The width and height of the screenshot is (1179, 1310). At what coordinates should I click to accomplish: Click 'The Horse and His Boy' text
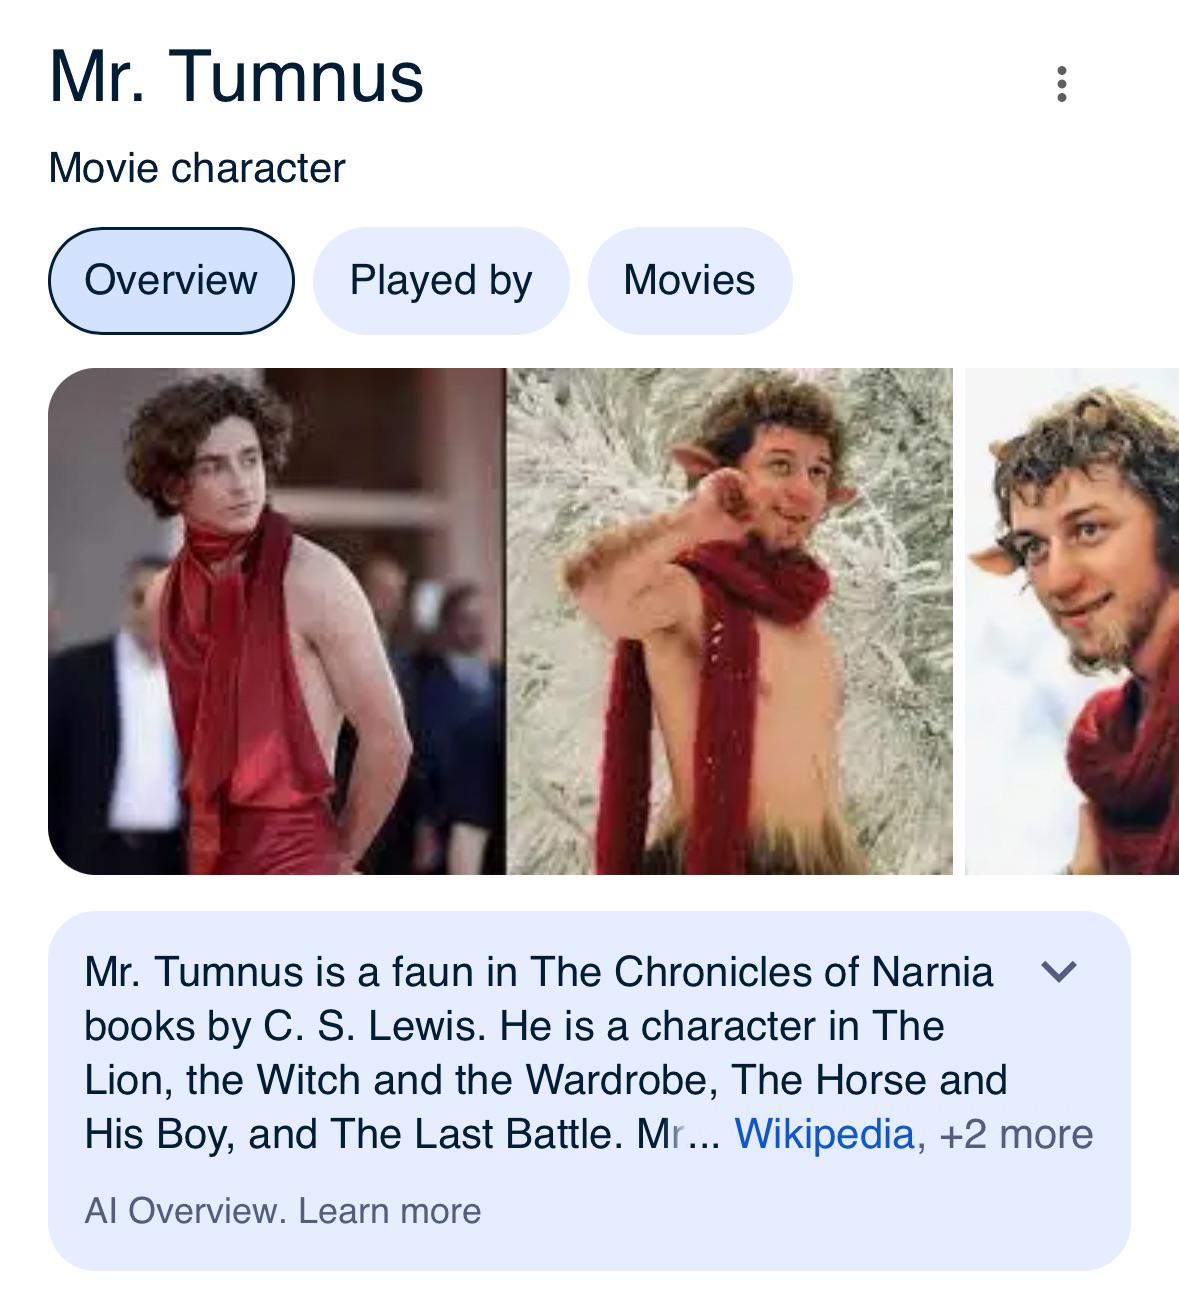(546, 1107)
